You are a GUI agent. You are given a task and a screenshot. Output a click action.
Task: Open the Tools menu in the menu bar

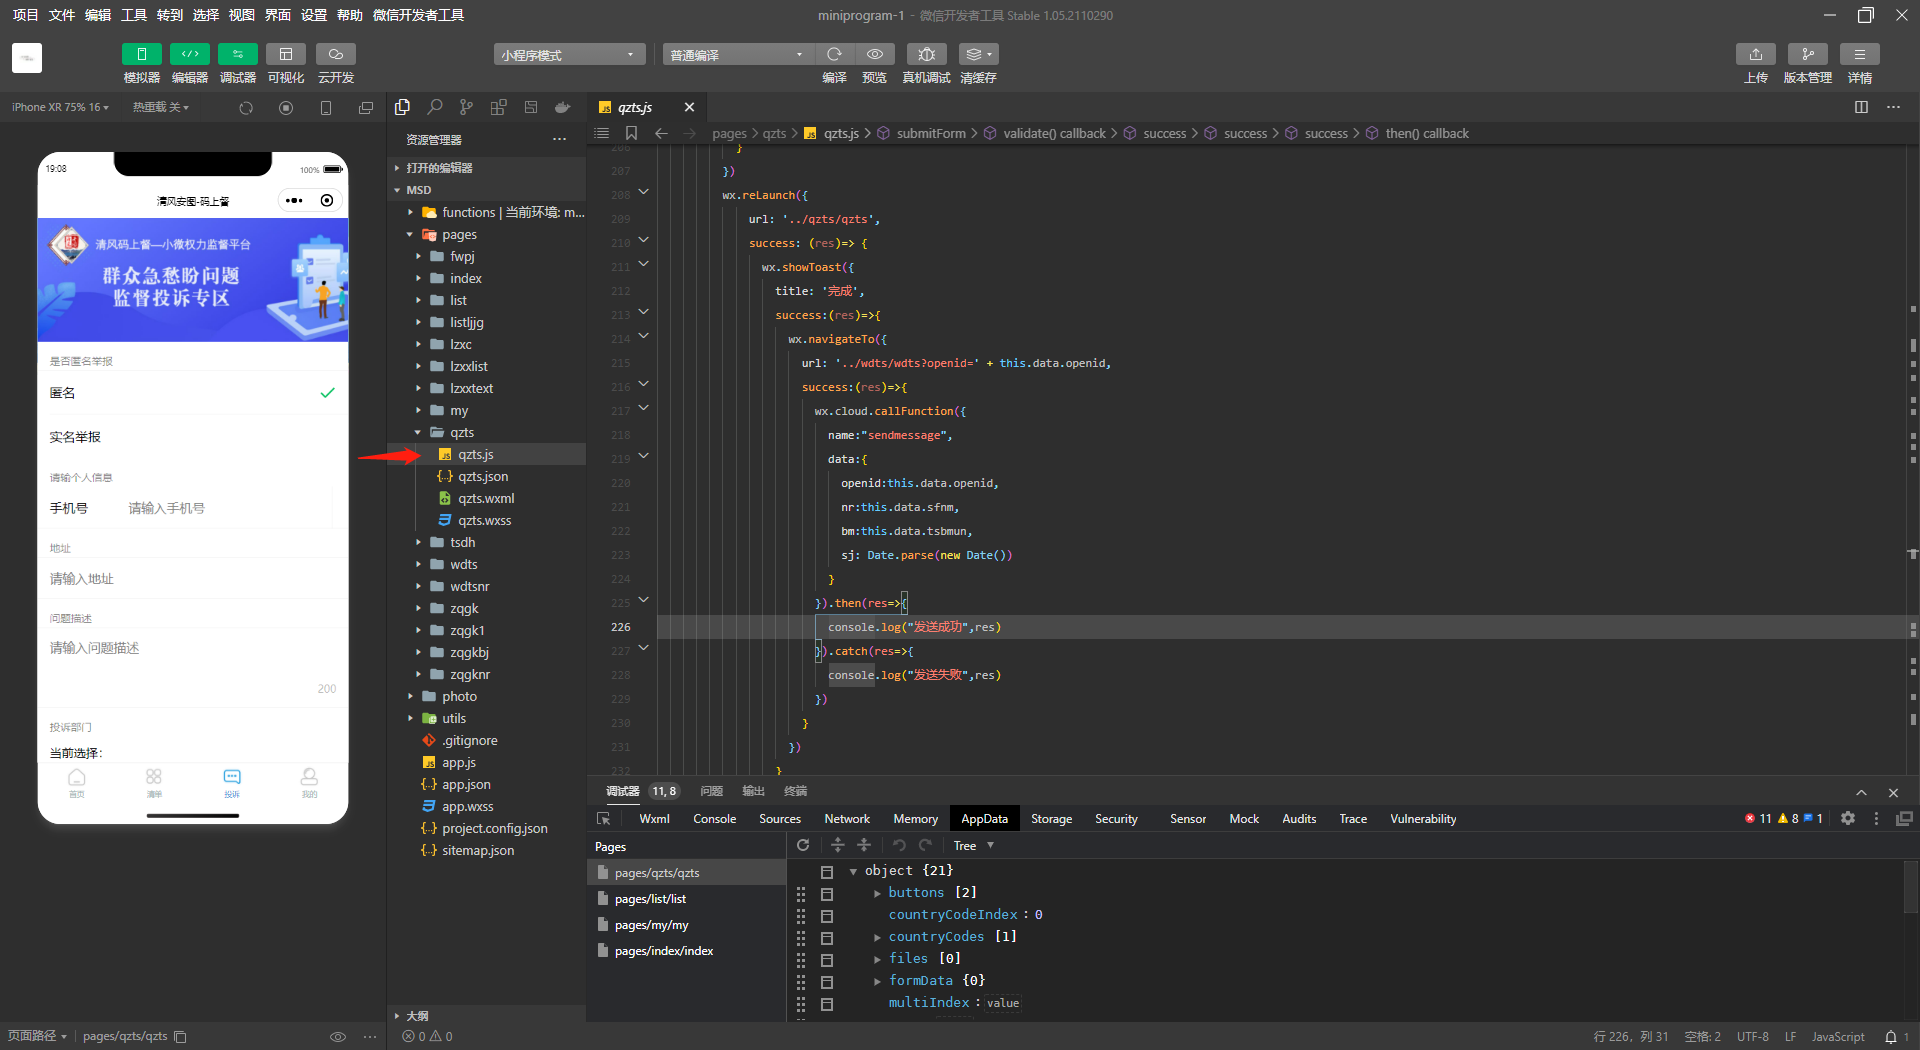pyautogui.click(x=133, y=15)
